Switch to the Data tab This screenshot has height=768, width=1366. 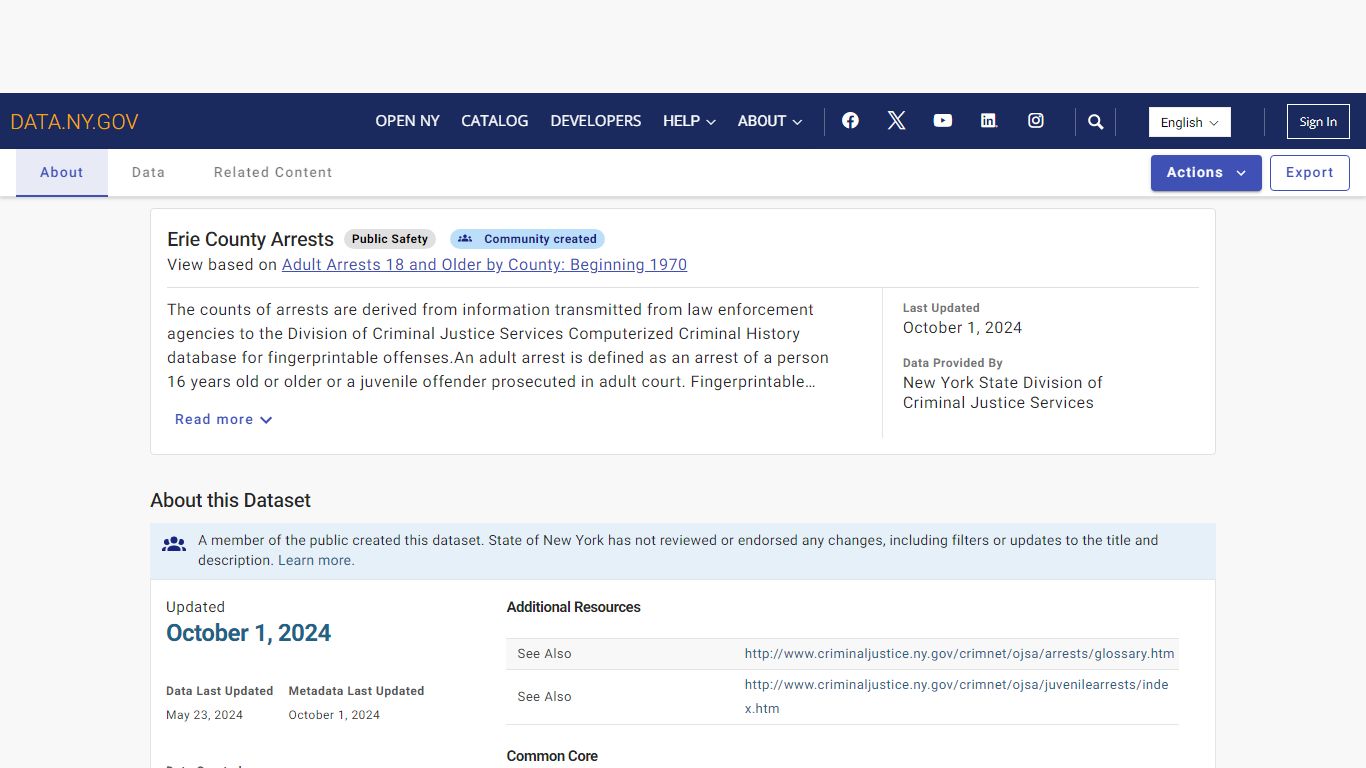click(148, 173)
